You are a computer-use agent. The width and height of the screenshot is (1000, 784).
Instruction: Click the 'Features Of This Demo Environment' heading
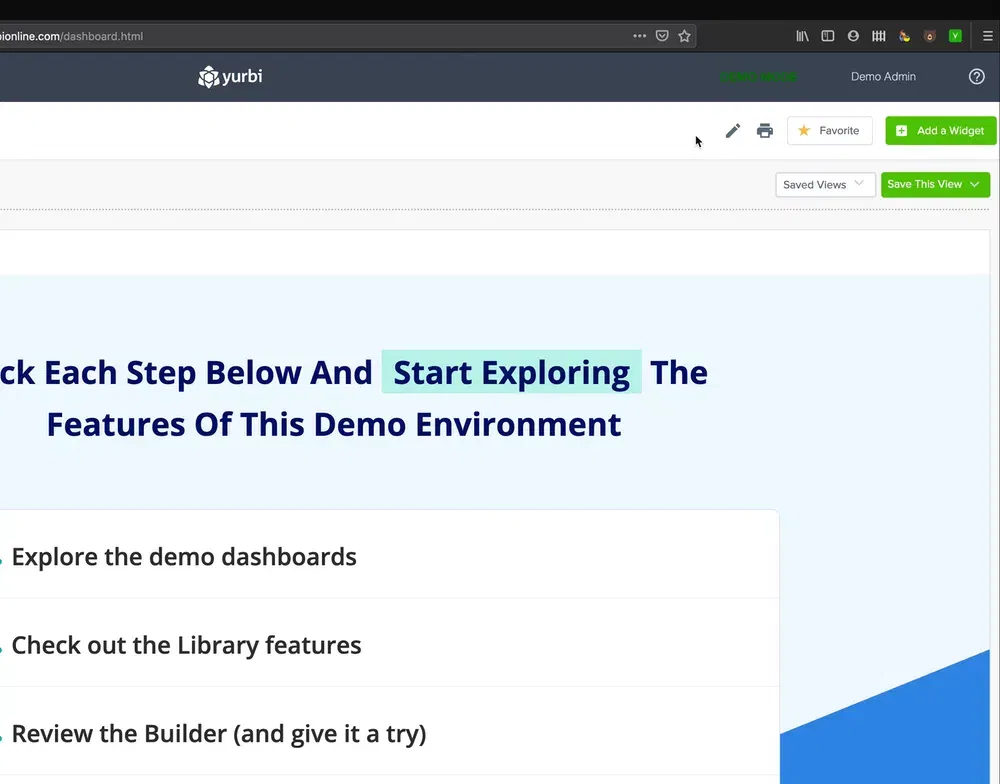click(334, 424)
